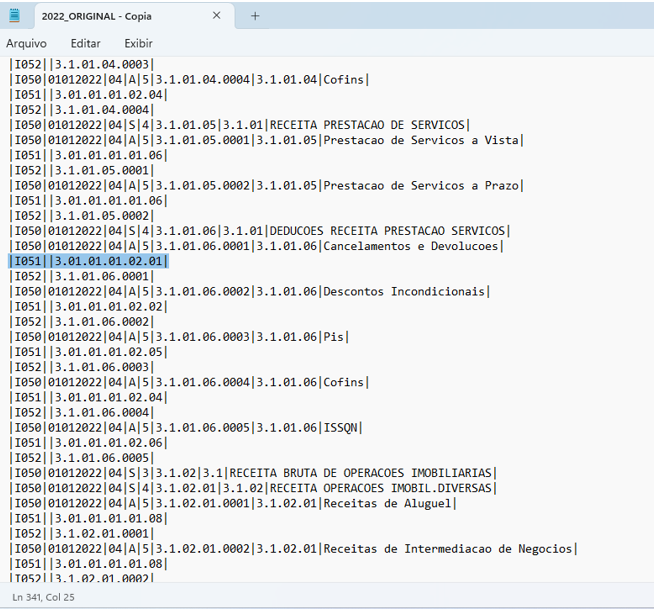Open the Exibir menu
Image resolution: width=654 pixels, height=609 pixels.
click(138, 43)
